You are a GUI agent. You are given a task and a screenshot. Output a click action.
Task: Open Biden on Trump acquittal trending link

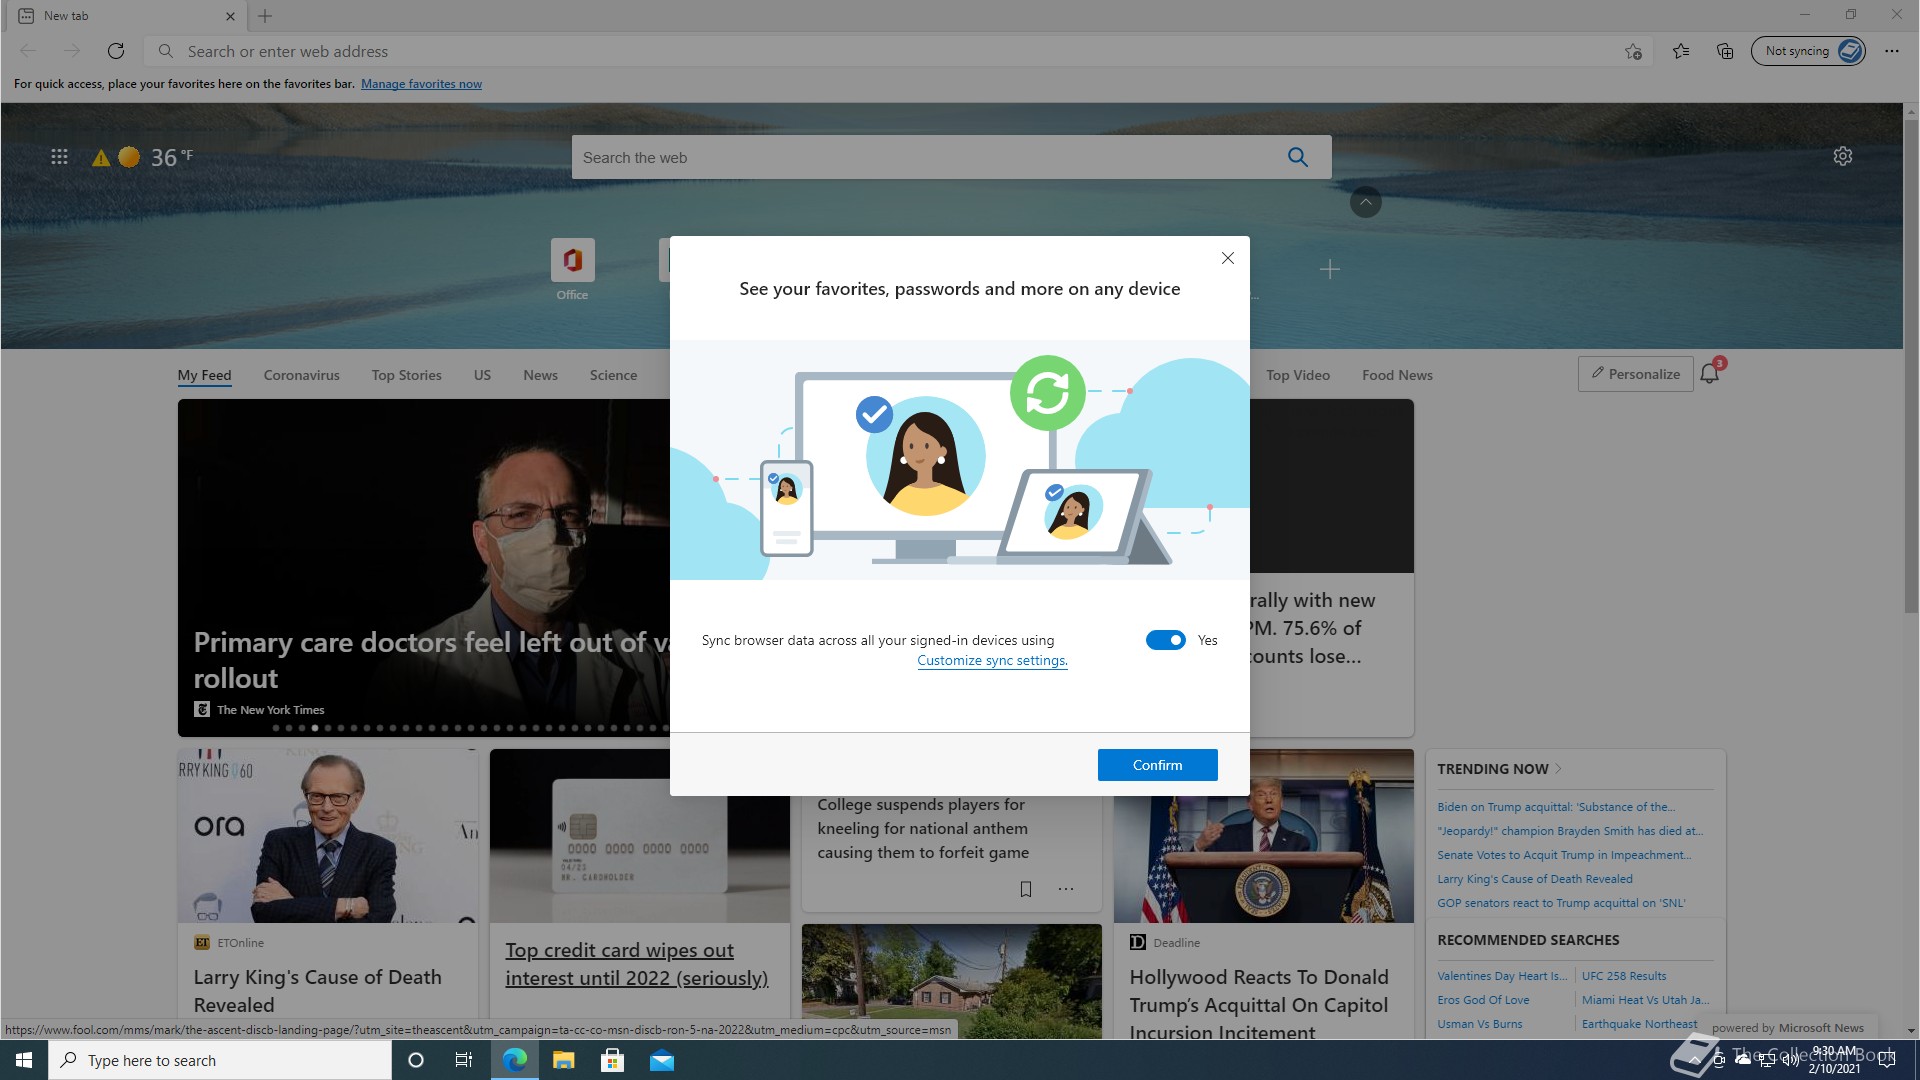[x=1556, y=807]
